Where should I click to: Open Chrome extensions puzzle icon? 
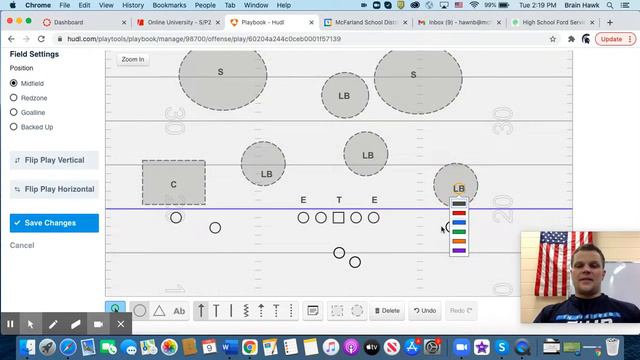click(x=571, y=39)
